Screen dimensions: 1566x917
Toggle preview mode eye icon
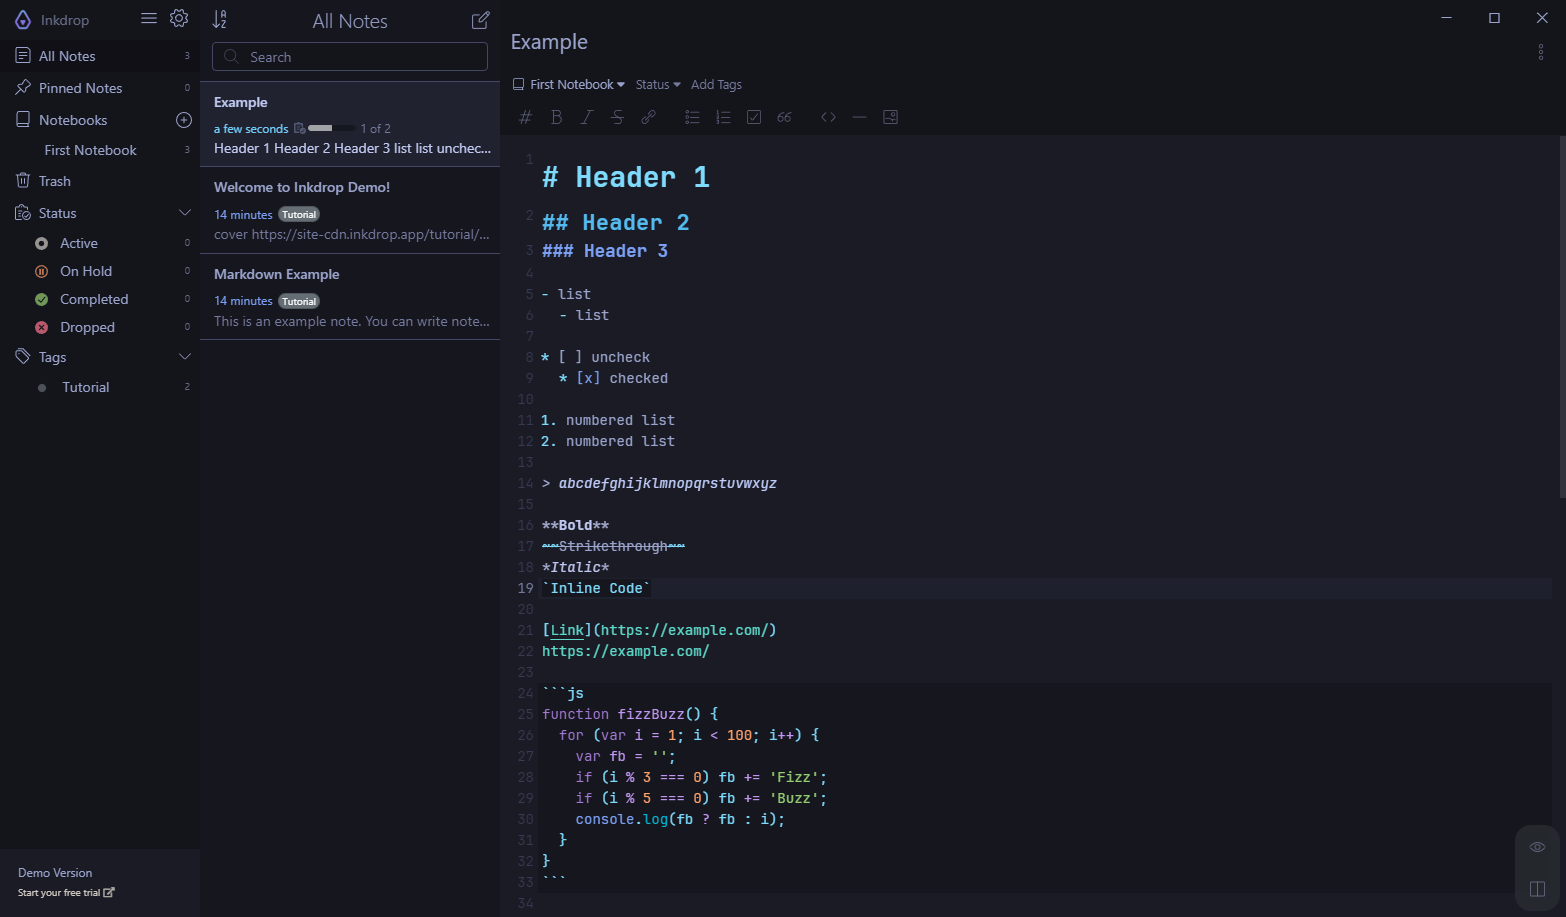pyautogui.click(x=1538, y=847)
